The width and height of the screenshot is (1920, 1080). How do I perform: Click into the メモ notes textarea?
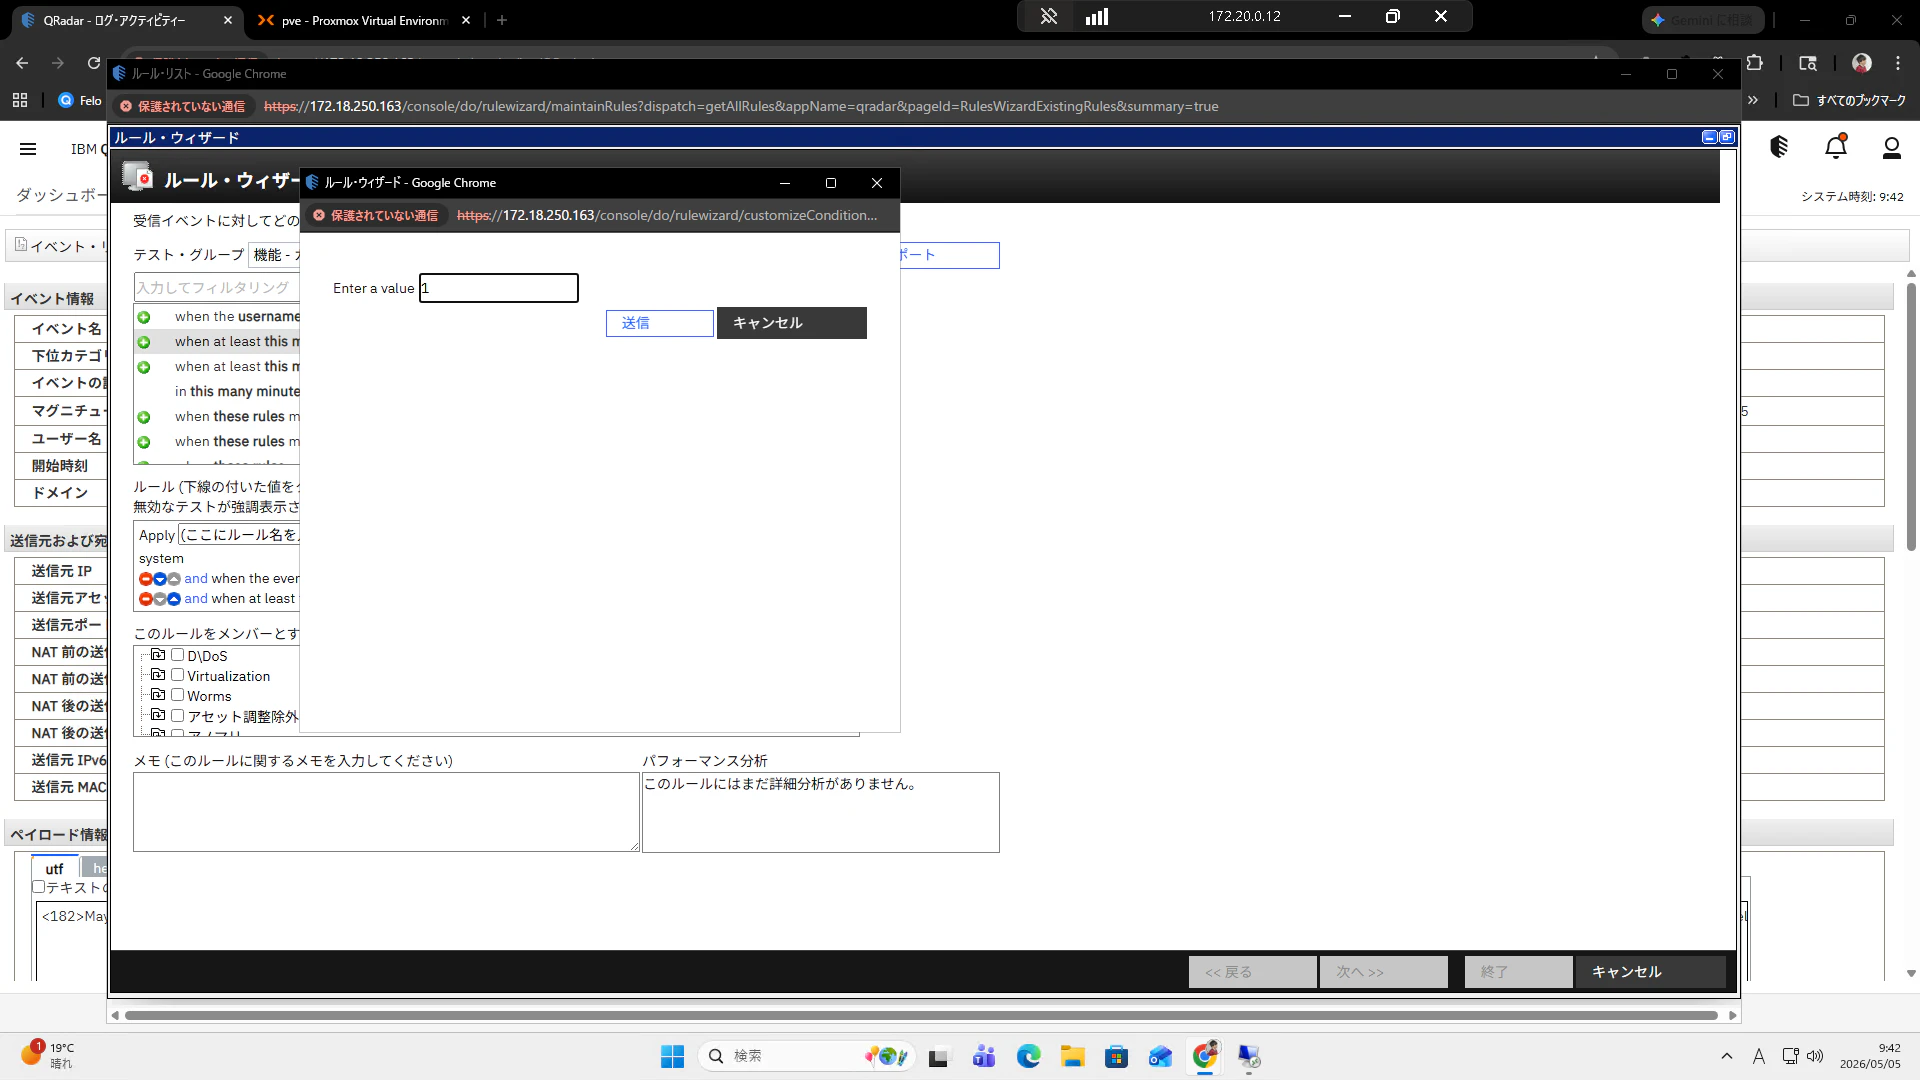click(x=386, y=812)
